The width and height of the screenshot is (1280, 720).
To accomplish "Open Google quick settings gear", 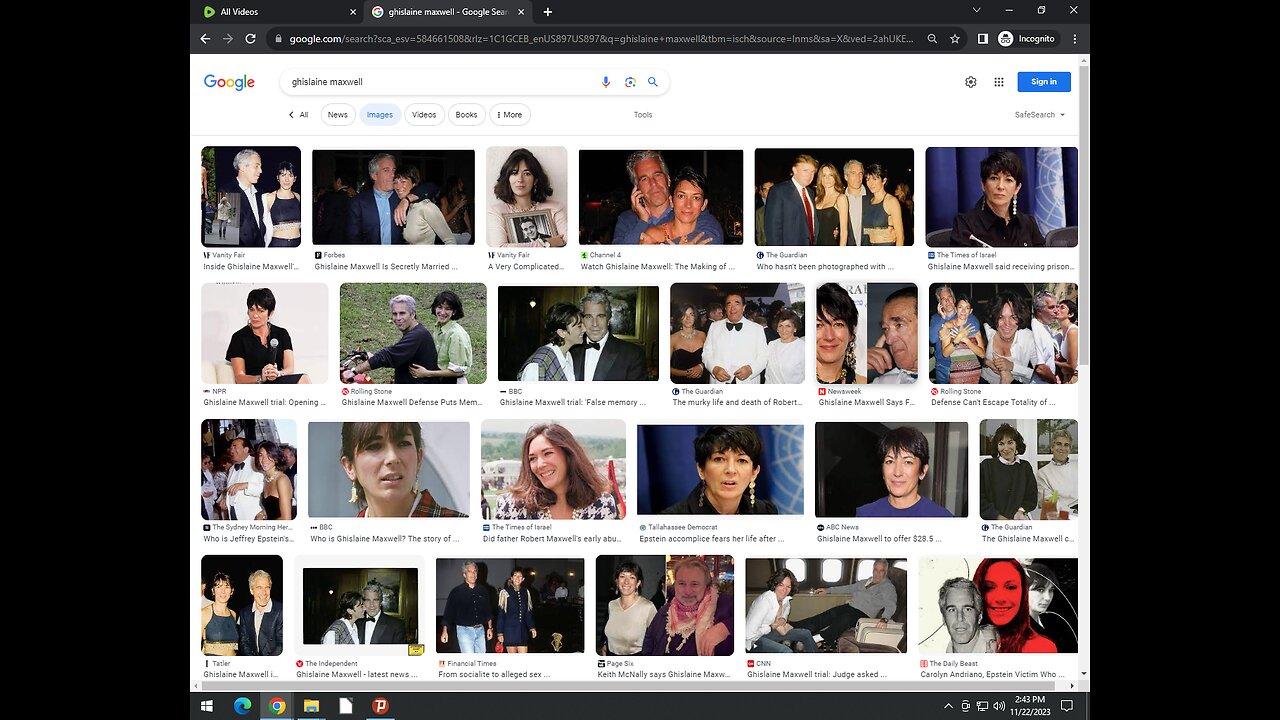I will point(970,82).
